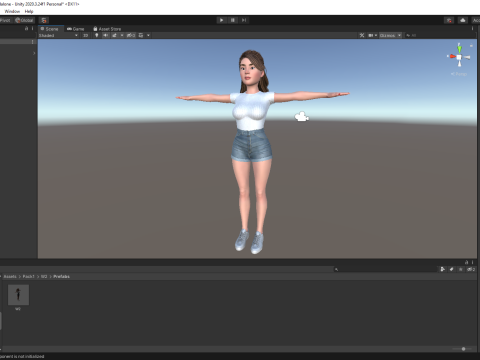Screen dimensions: 480x360
Task: Expand the grid options dropdown arrow
Action: [x=148, y=35]
